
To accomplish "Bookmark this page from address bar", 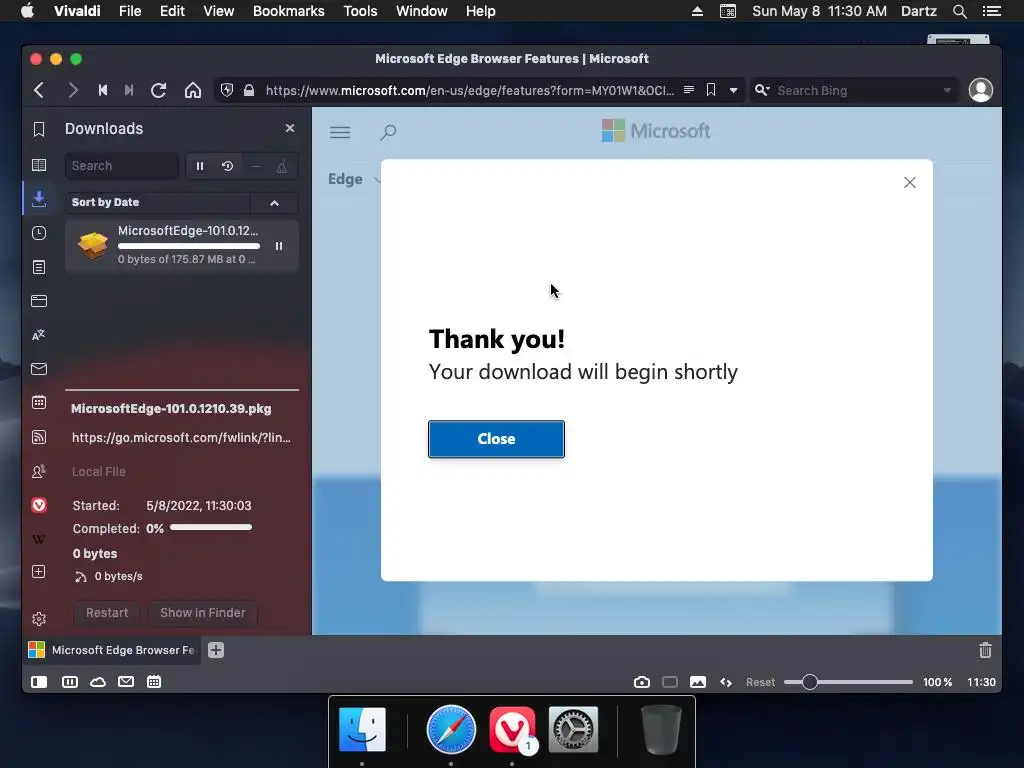I will tap(711, 90).
